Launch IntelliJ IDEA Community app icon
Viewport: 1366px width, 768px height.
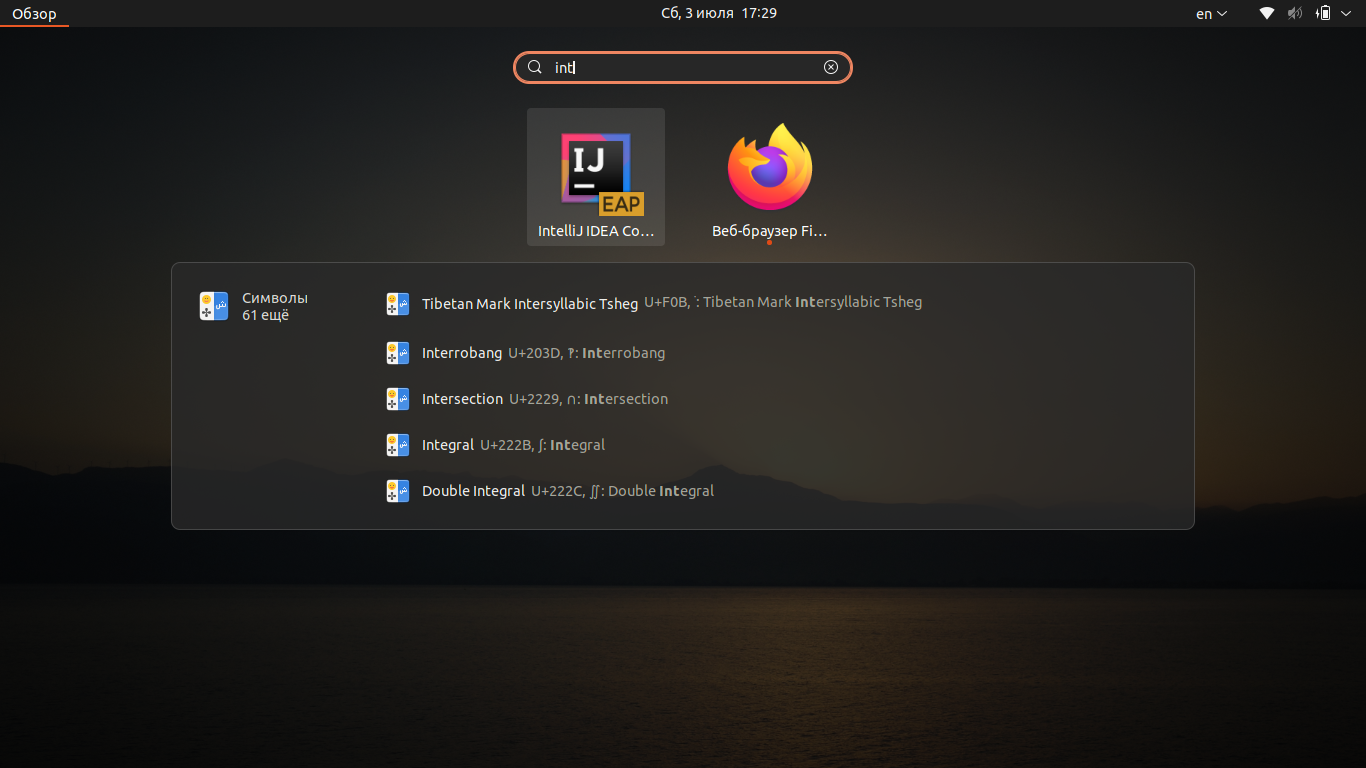click(x=596, y=175)
